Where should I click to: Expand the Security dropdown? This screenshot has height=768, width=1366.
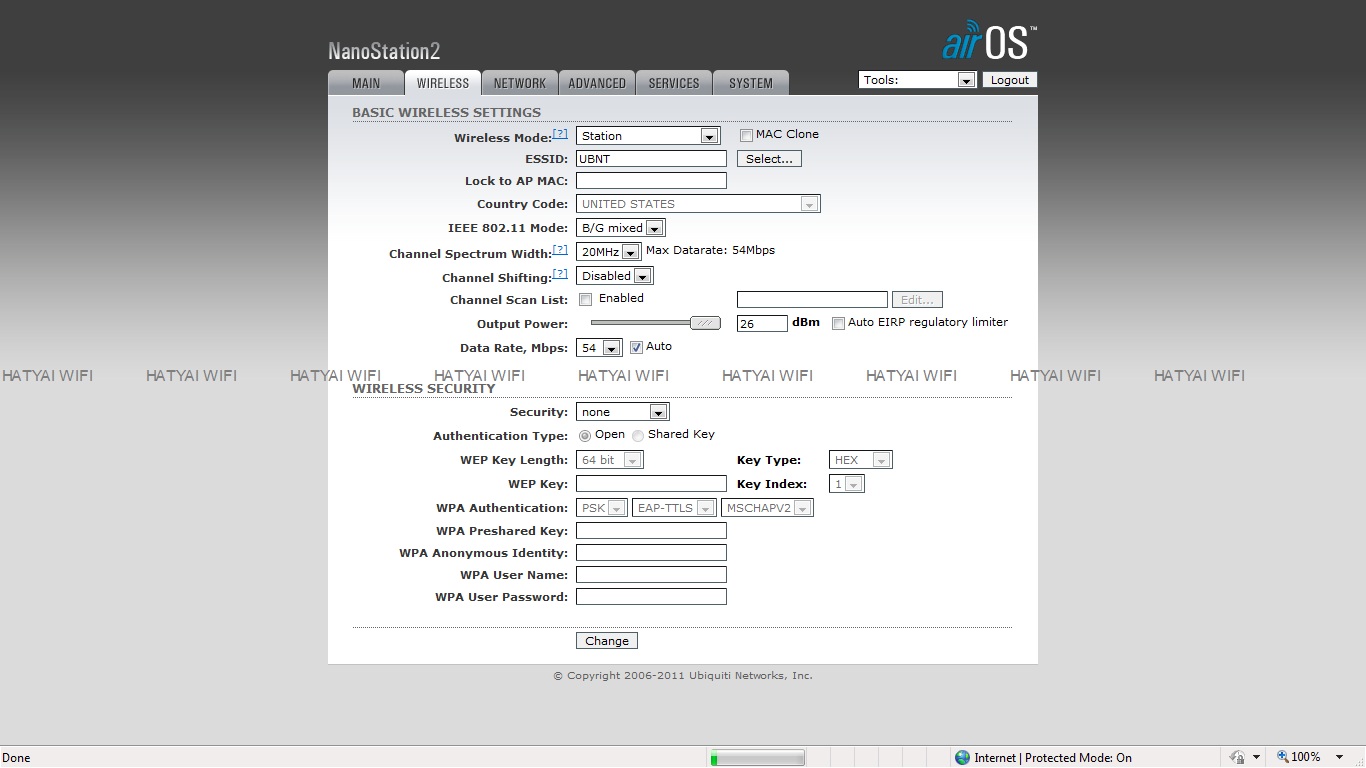pyautogui.click(x=623, y=412)
